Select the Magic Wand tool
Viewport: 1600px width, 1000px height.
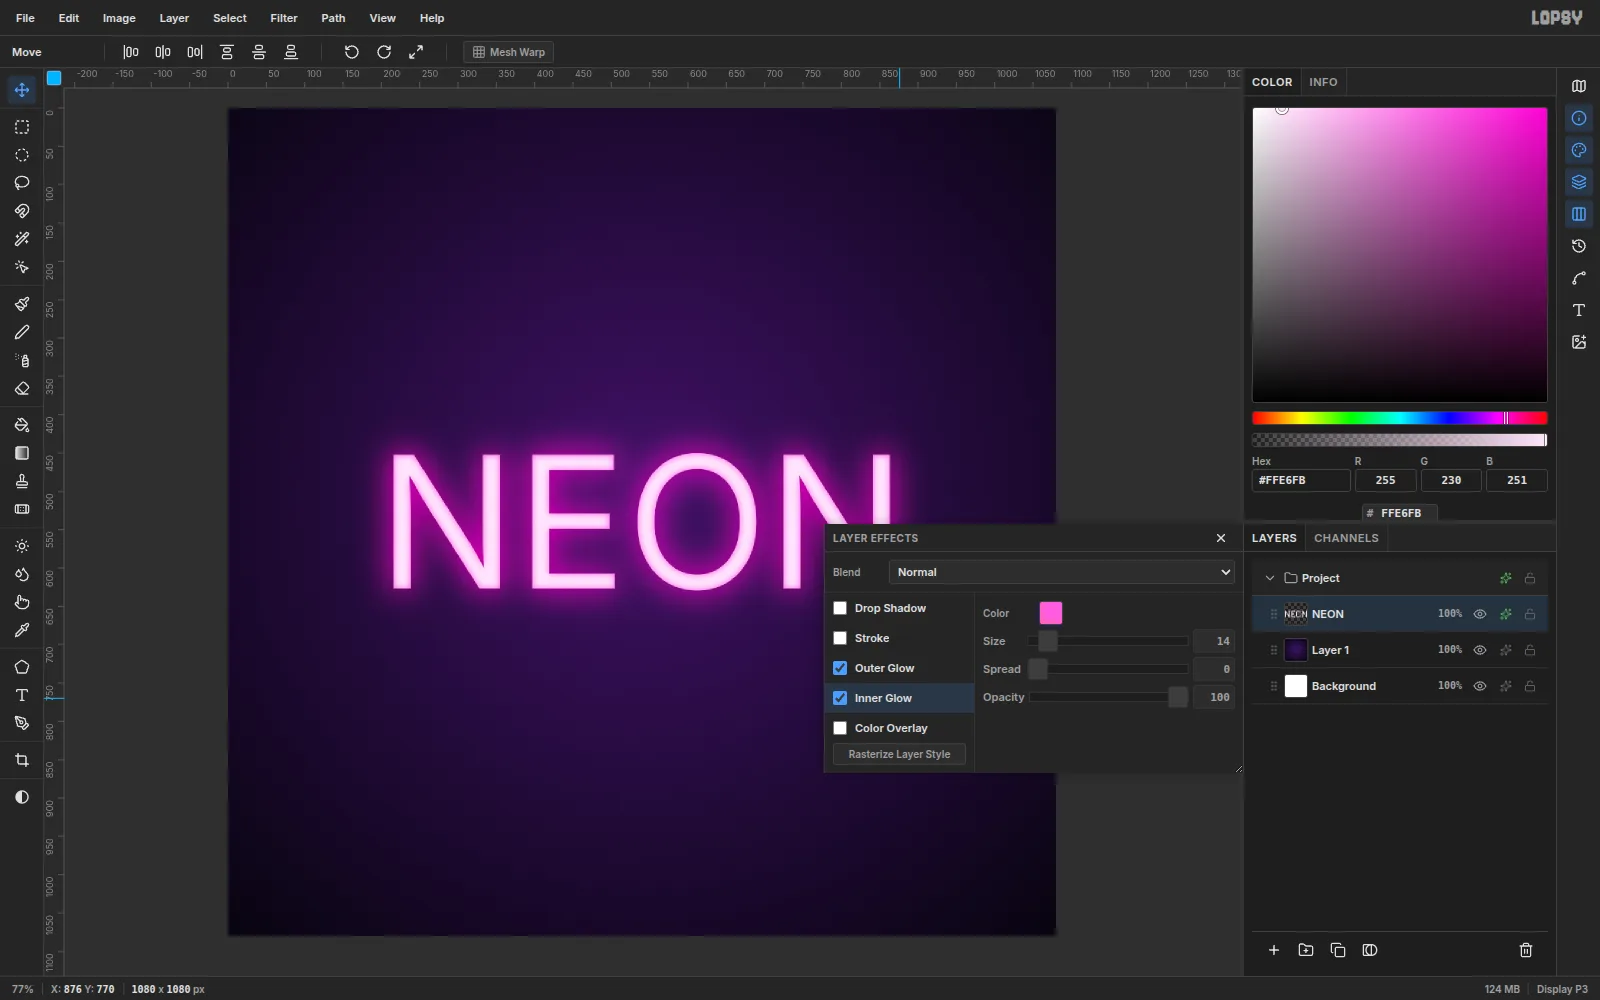(x=22, y=239)
